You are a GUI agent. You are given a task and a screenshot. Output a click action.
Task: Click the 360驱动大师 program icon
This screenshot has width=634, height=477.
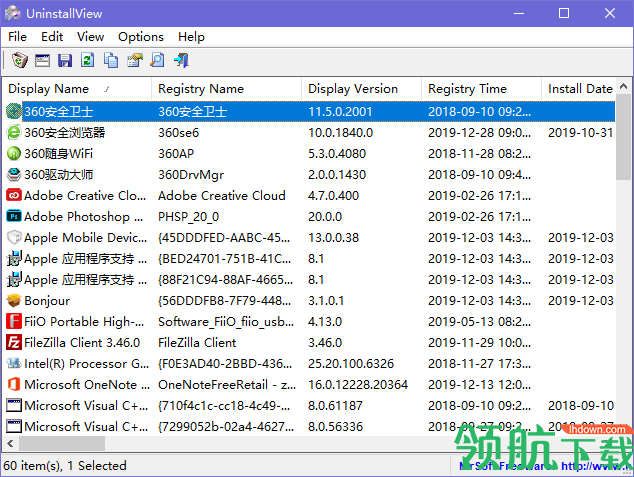click(x=14, y=174)
